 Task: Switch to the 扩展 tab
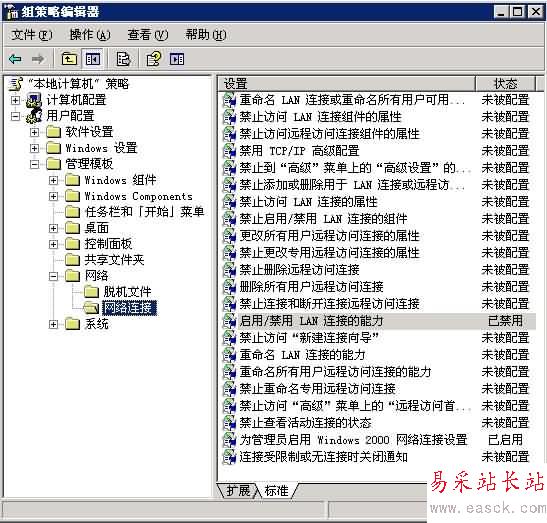click(x=238, y=491)
